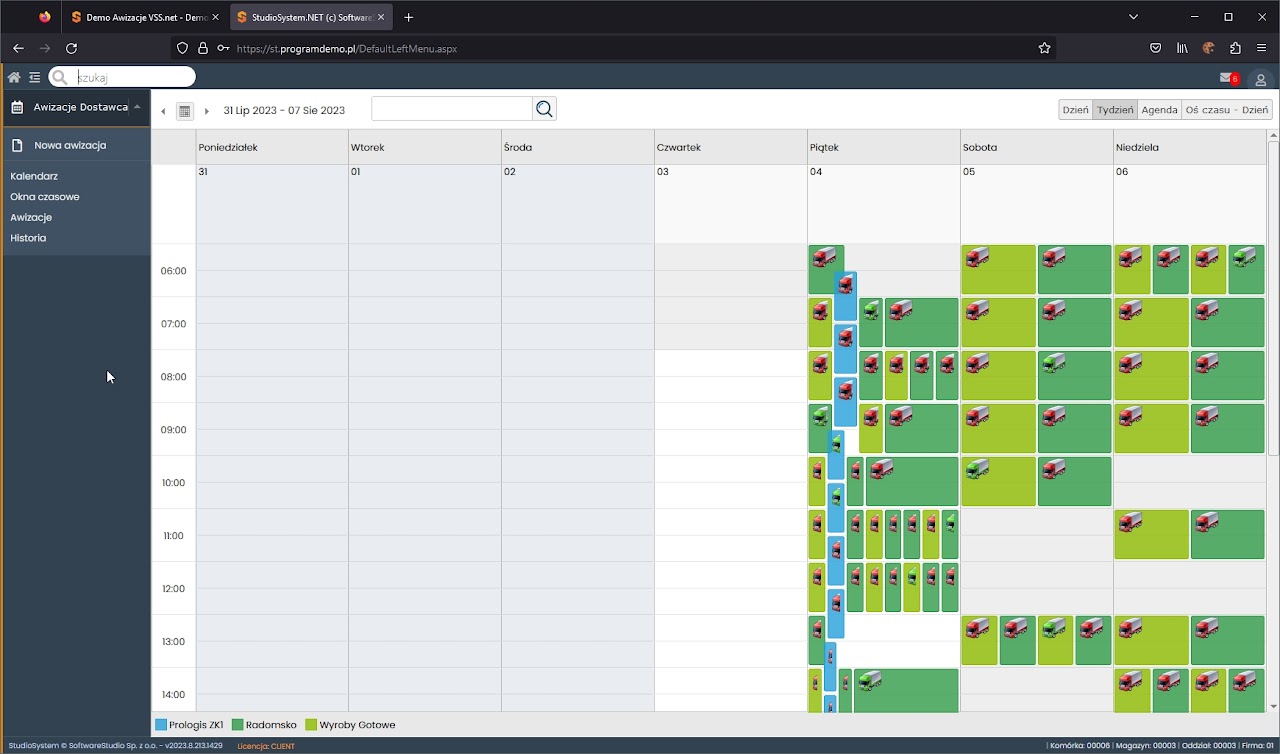This screenshot has width=1280, height=754.
Task: Switch to the Dzień view
Action: 1075,110
